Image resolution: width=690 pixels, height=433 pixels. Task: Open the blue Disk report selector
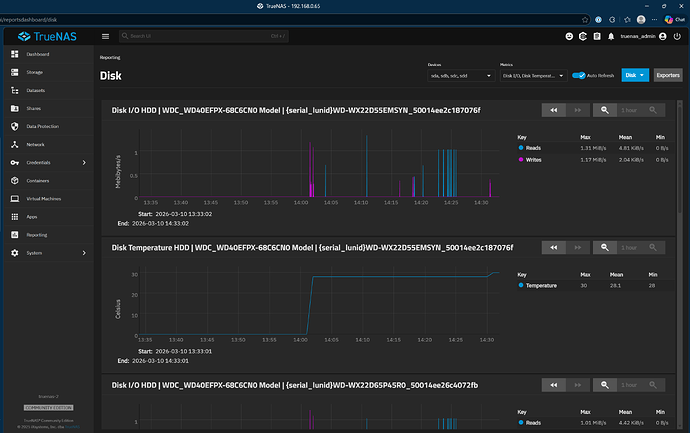click(x=635, y=75)
